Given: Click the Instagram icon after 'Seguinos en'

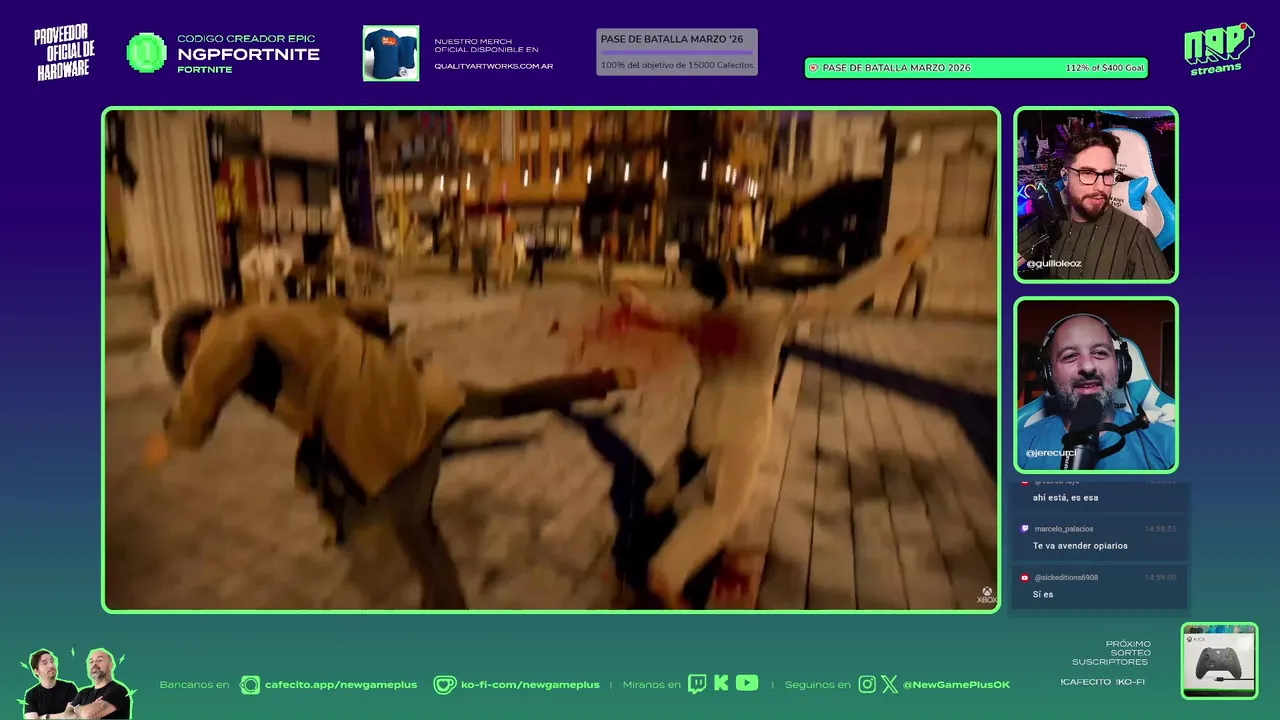Looking at the screenshot, I should (867, 685).
